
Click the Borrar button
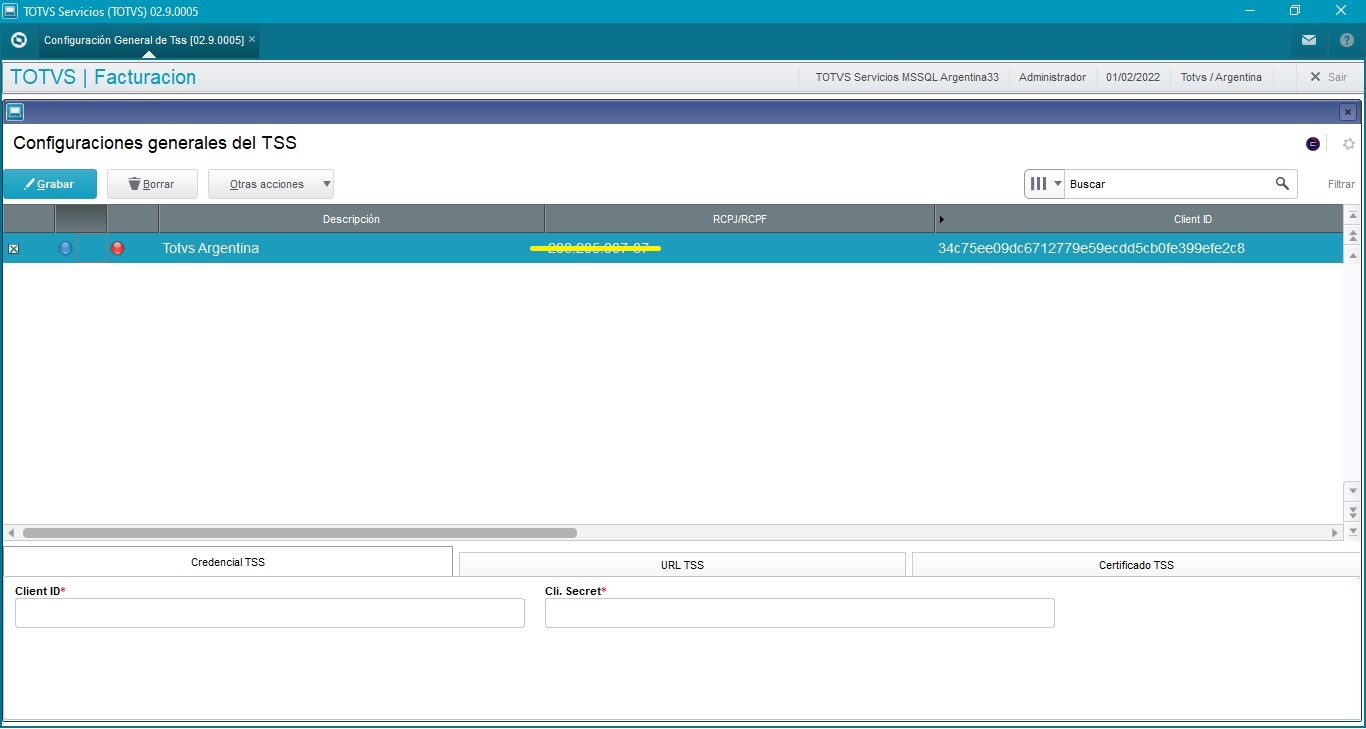tap(152, 184)
